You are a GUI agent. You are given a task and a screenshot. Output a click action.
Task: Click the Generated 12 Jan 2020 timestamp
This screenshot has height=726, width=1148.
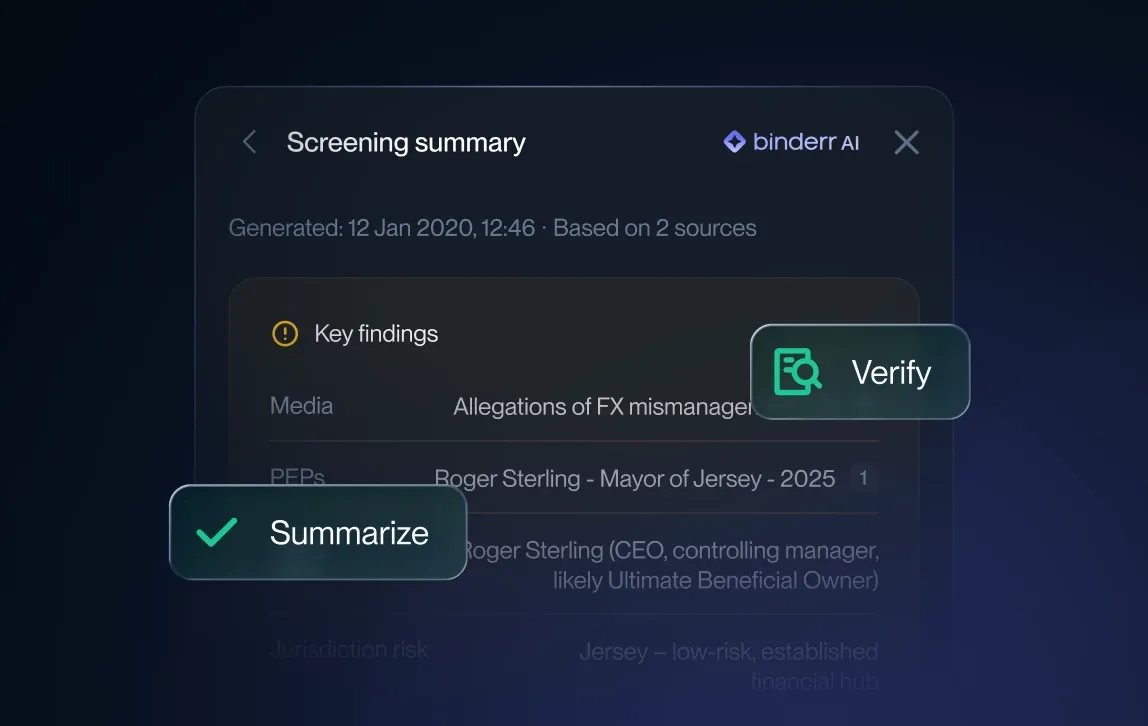381,228
